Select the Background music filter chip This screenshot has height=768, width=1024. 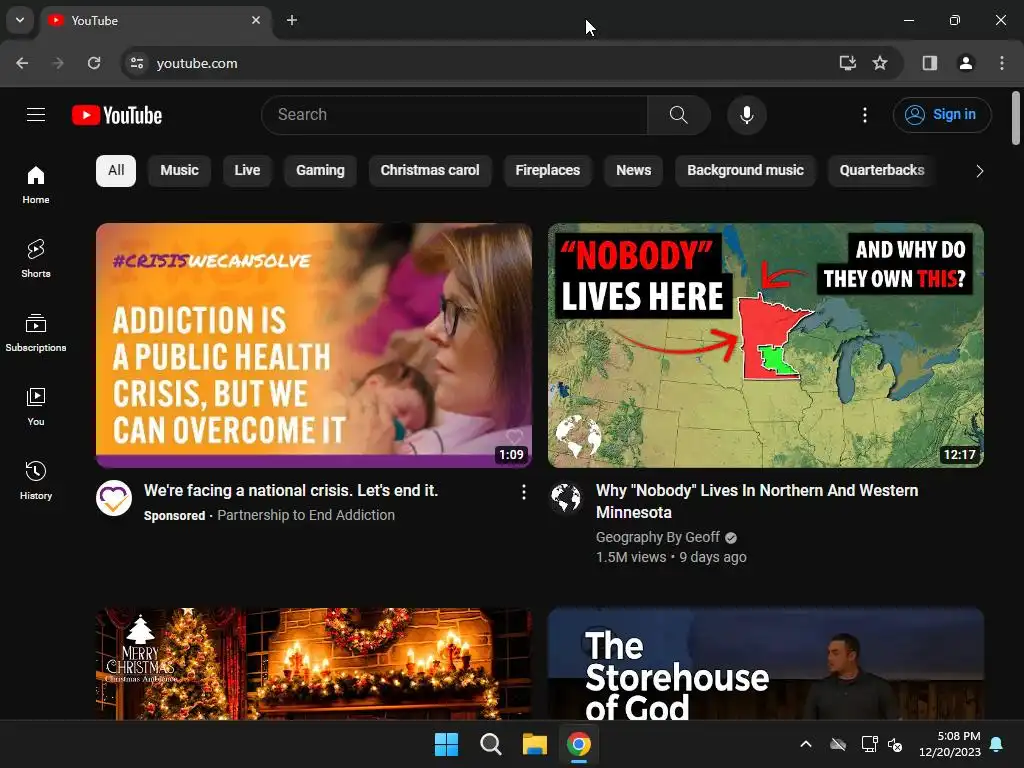click(x=745, y=170)
